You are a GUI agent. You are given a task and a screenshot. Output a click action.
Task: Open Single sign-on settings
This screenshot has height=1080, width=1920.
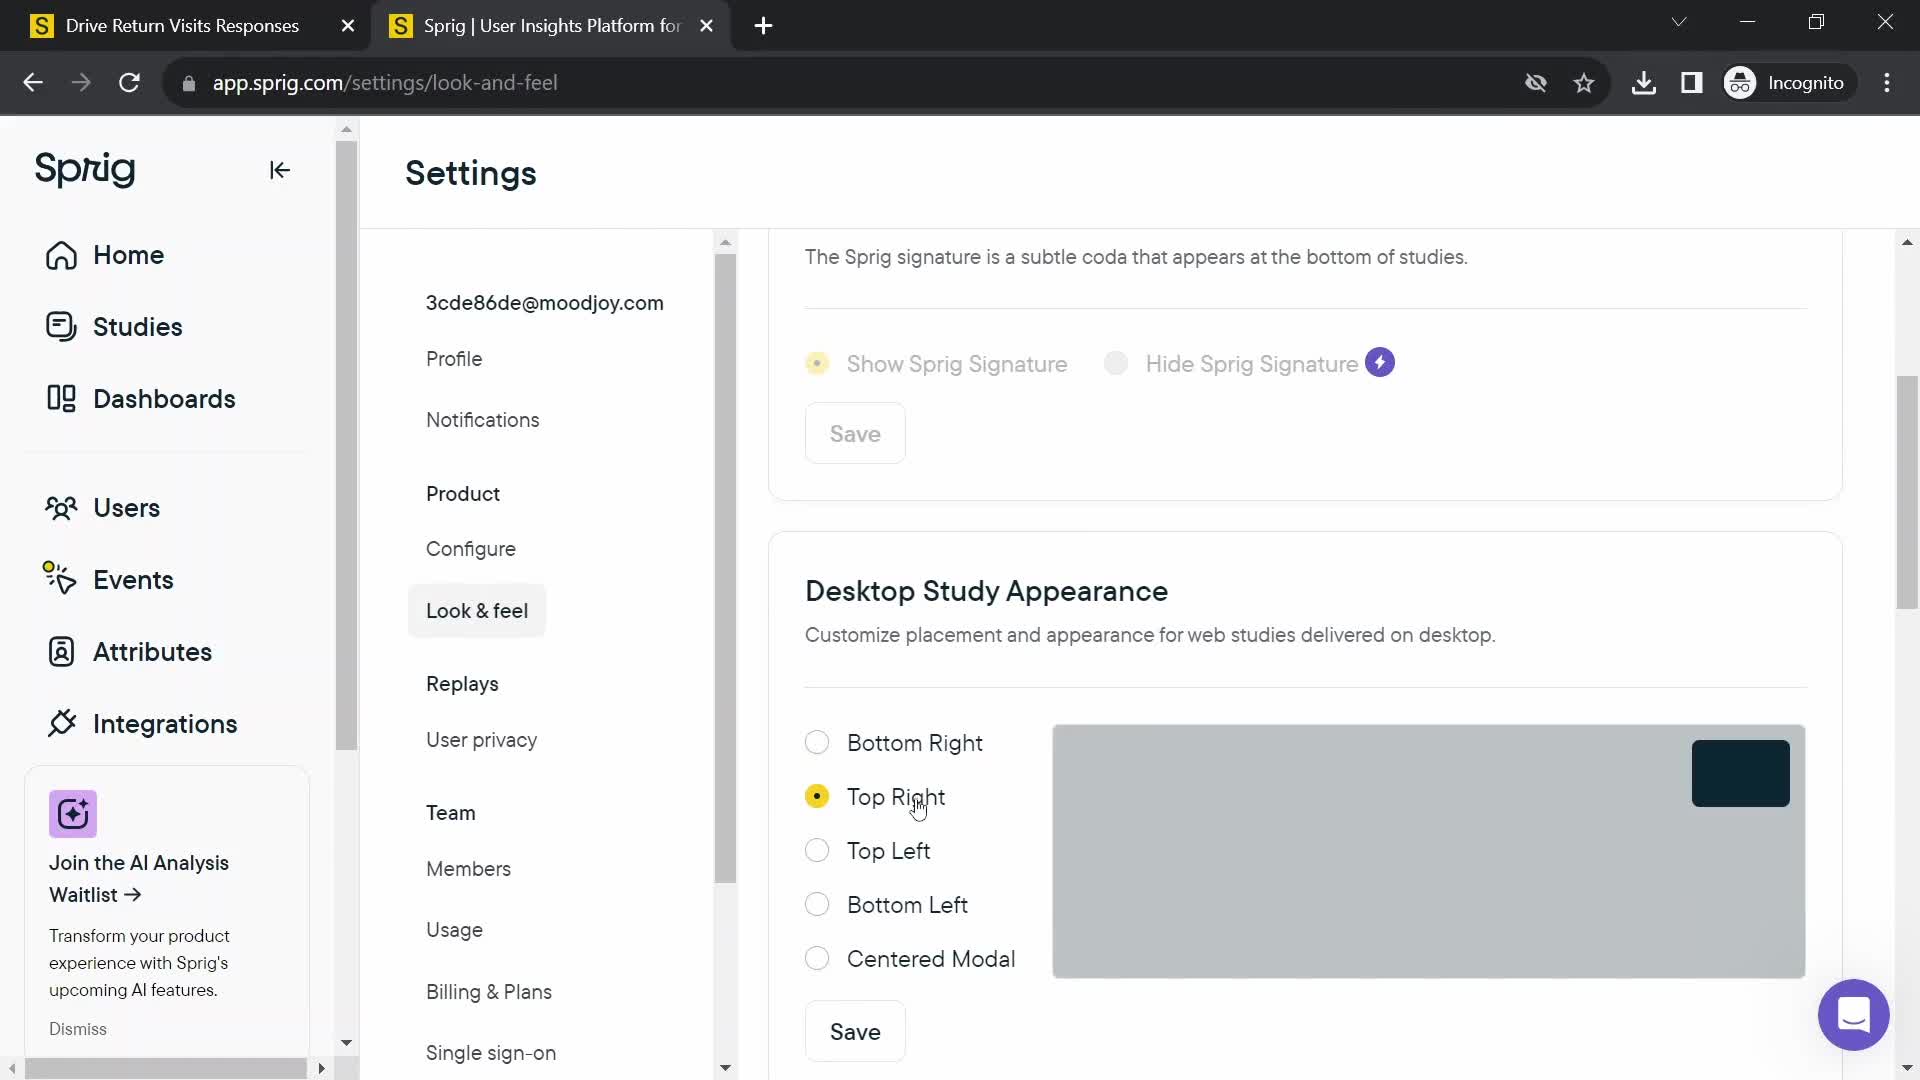tap(491, 1053)
